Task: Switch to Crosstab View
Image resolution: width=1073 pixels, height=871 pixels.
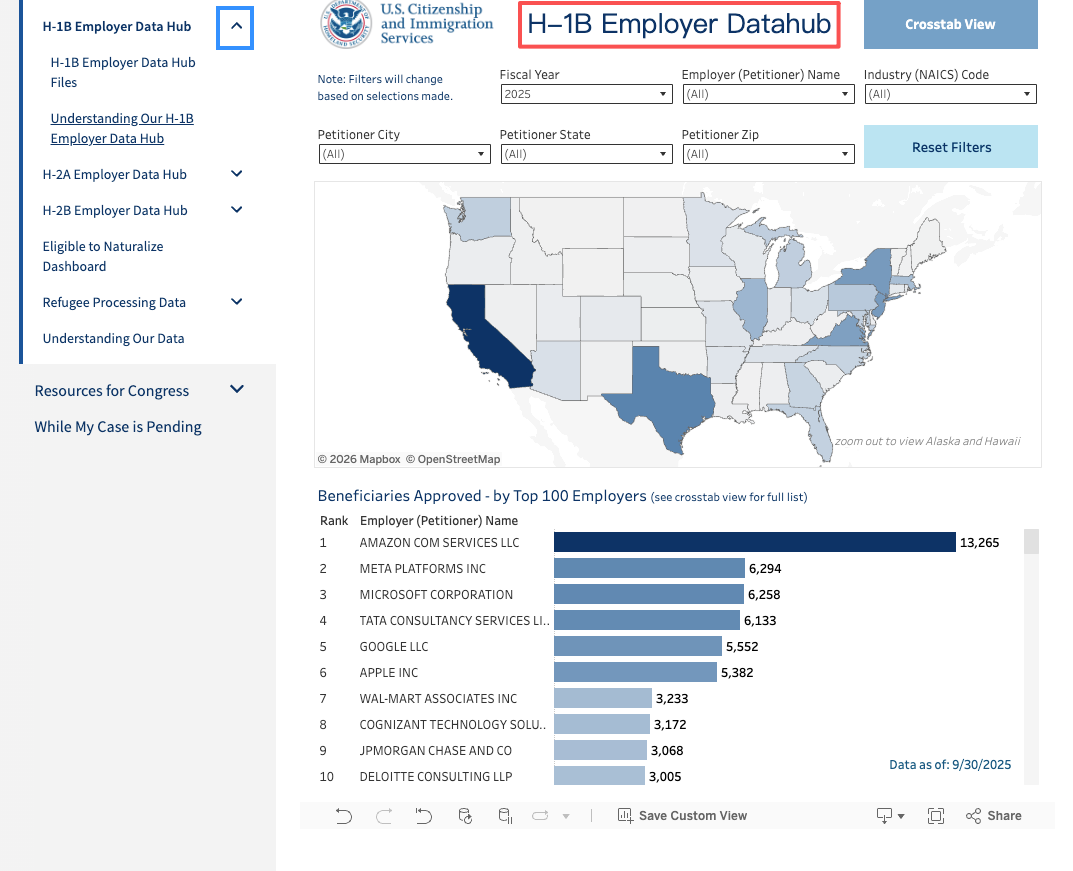Action: click(949, 24)
